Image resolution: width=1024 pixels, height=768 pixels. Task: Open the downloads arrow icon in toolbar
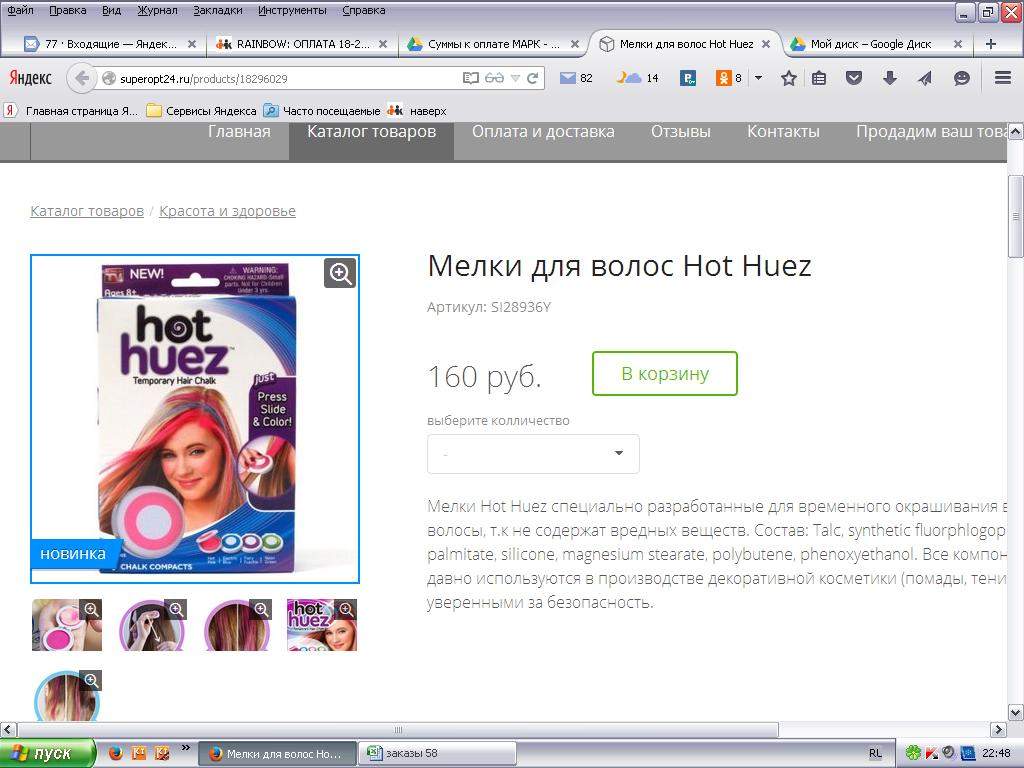pyautogui.click(x=889, y=78)
